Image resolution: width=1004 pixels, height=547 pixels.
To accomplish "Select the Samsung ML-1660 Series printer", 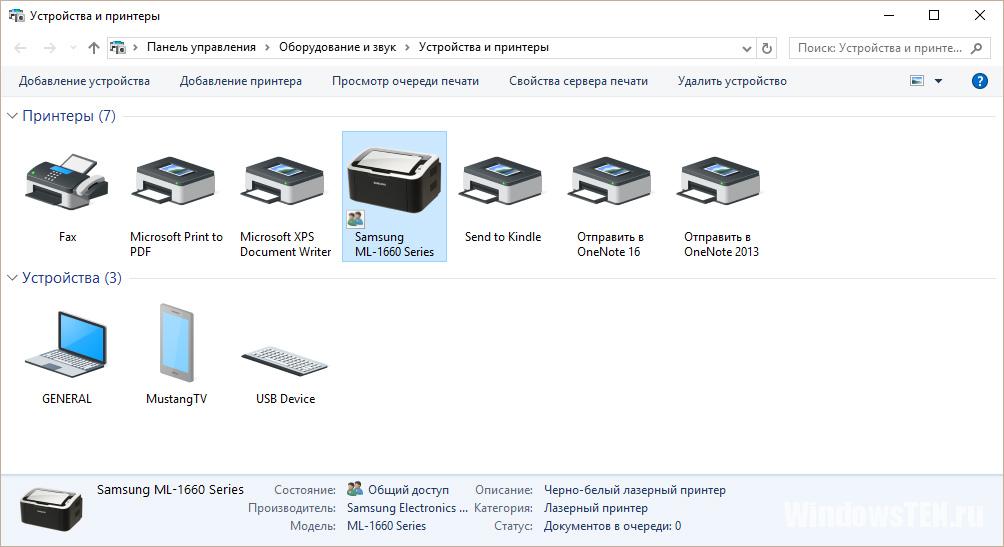I will click(x=394, y=185).
